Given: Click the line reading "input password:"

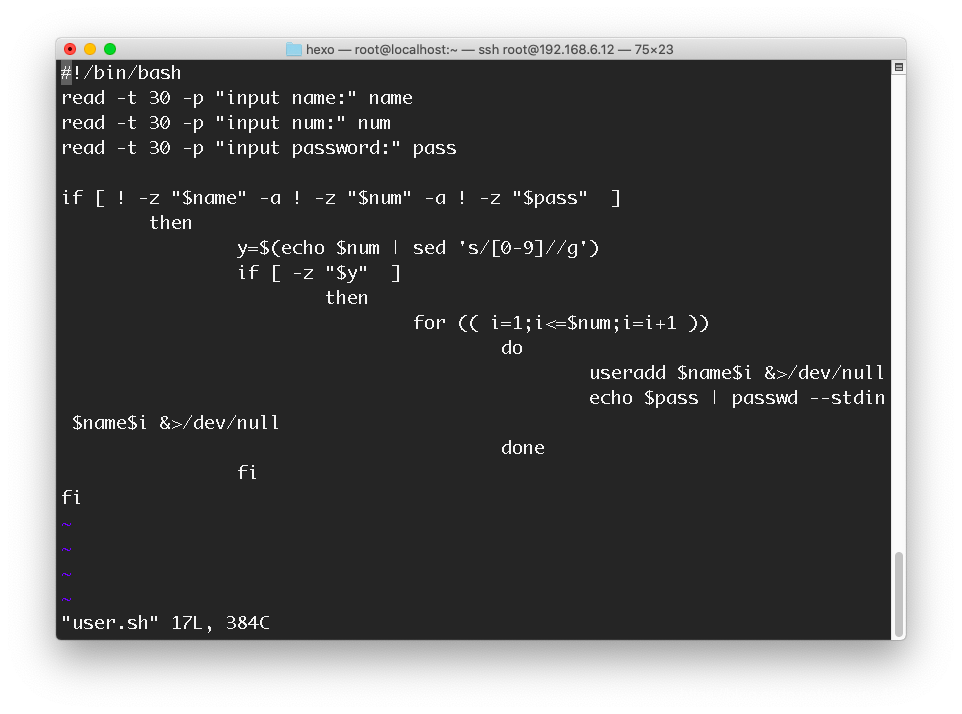Looking at the screenshot, I should coord(259,148).
